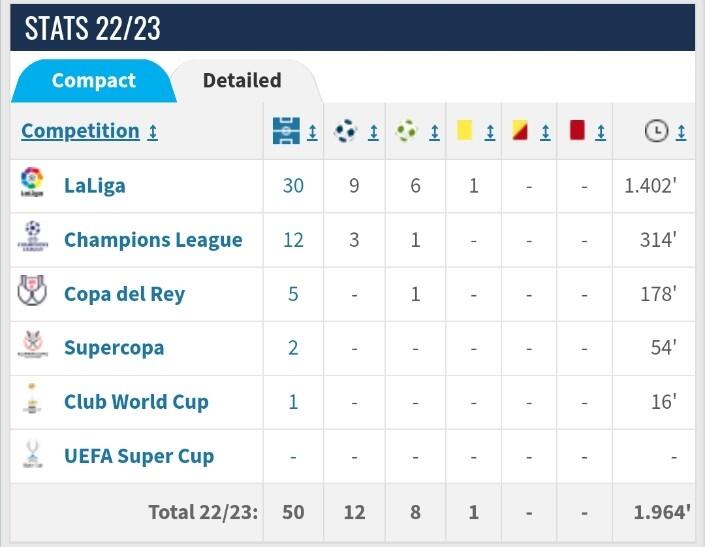Open the Detailed tab

click(242, 81)
